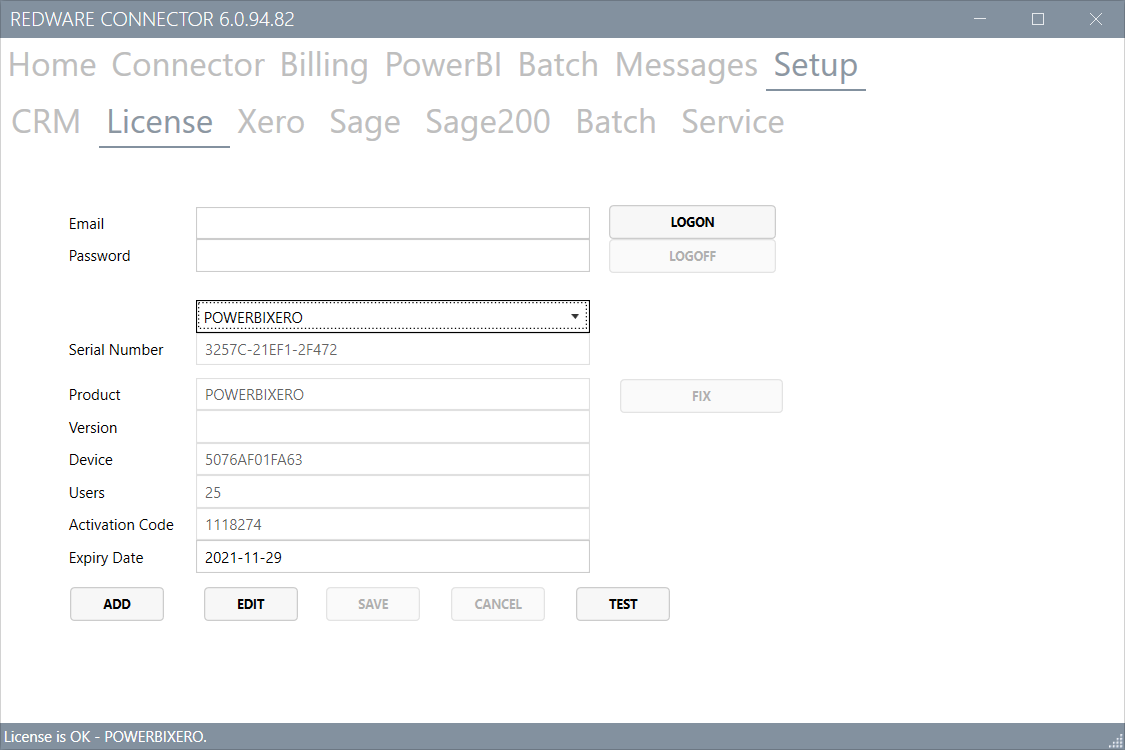Click the EDIT button
Viewport: 1125px width, 750px height.
tap(250, 604)
